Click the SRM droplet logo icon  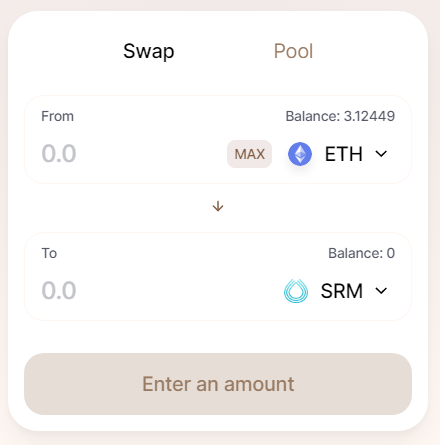pyautogui.click(x=296, y=291)
